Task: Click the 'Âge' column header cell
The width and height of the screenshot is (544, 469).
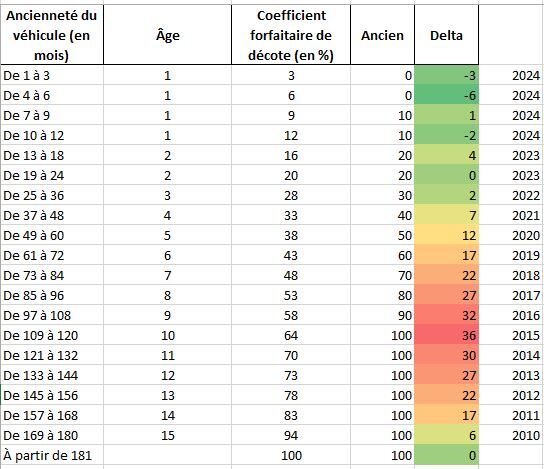Action: [x=167, y=35]
